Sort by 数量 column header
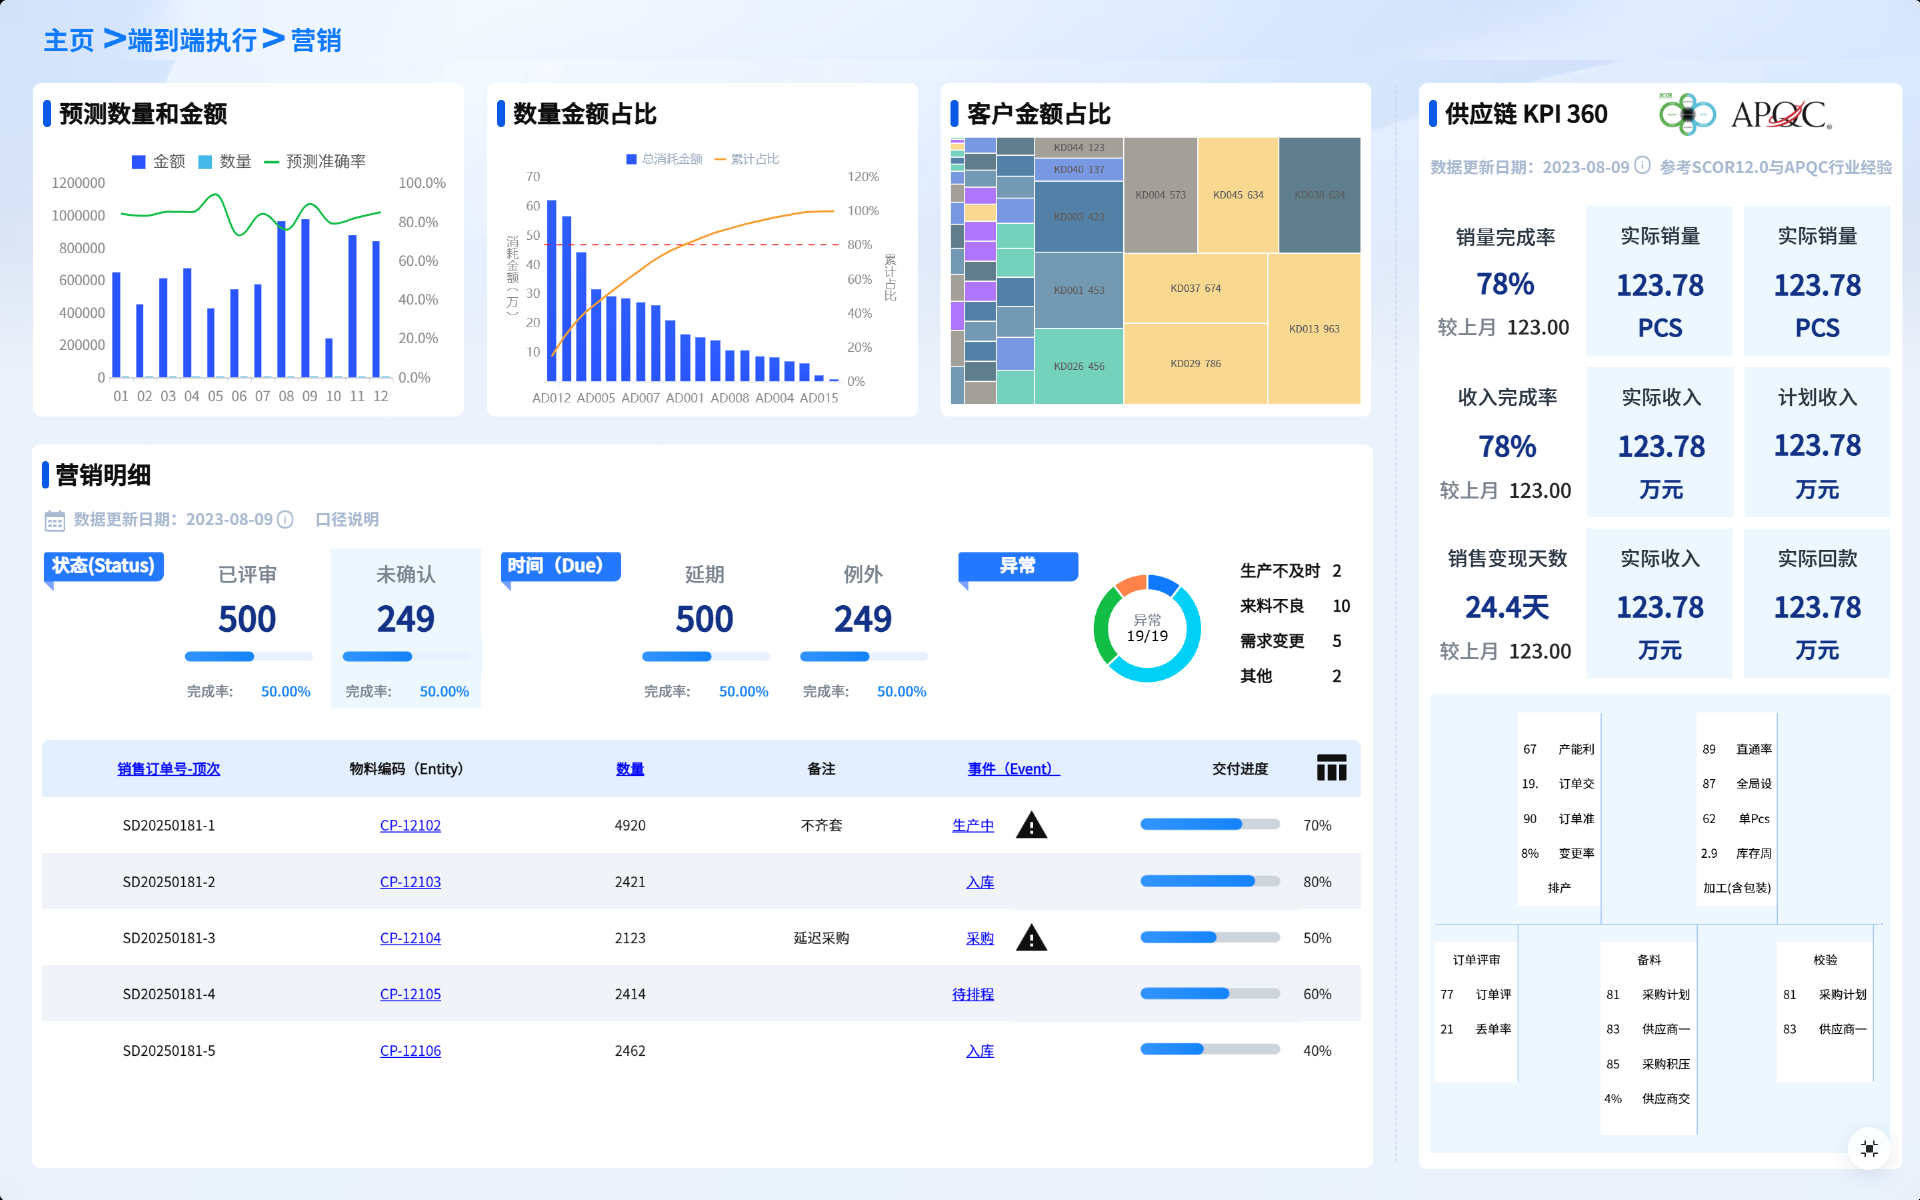1920x1200 pixels. pos(630,769)
